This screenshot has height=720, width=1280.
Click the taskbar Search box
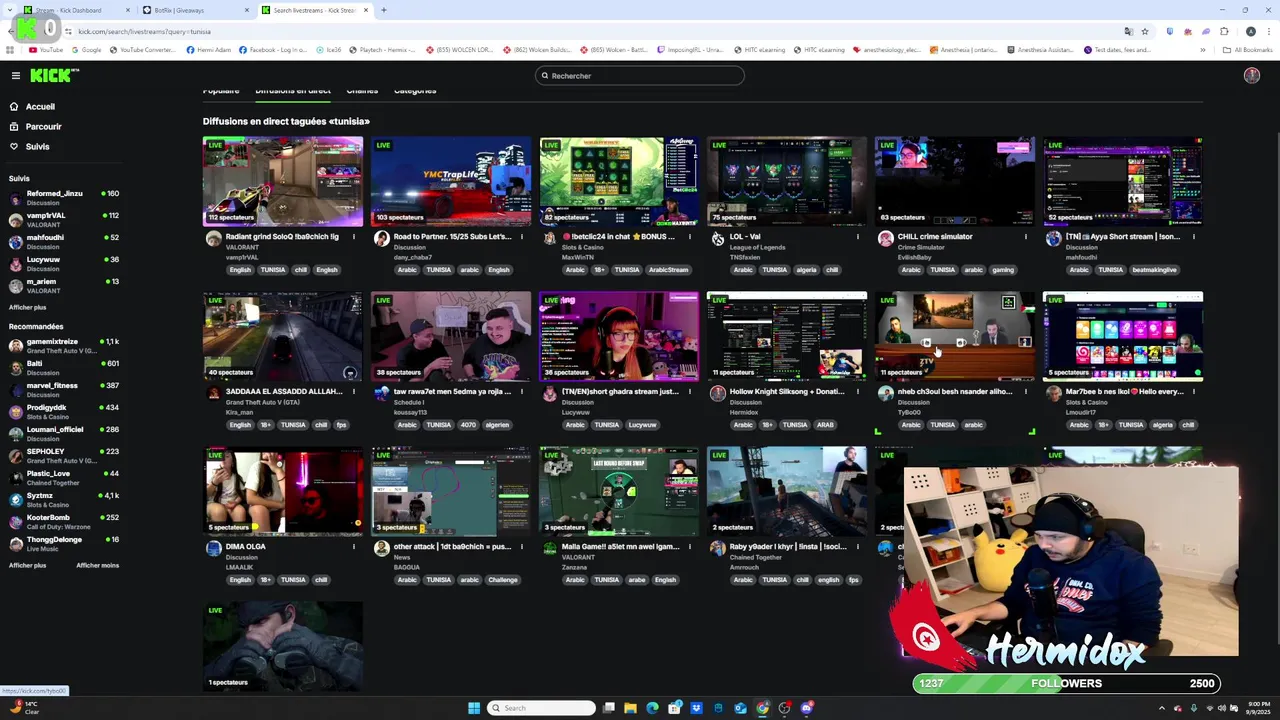pos(540,708)
